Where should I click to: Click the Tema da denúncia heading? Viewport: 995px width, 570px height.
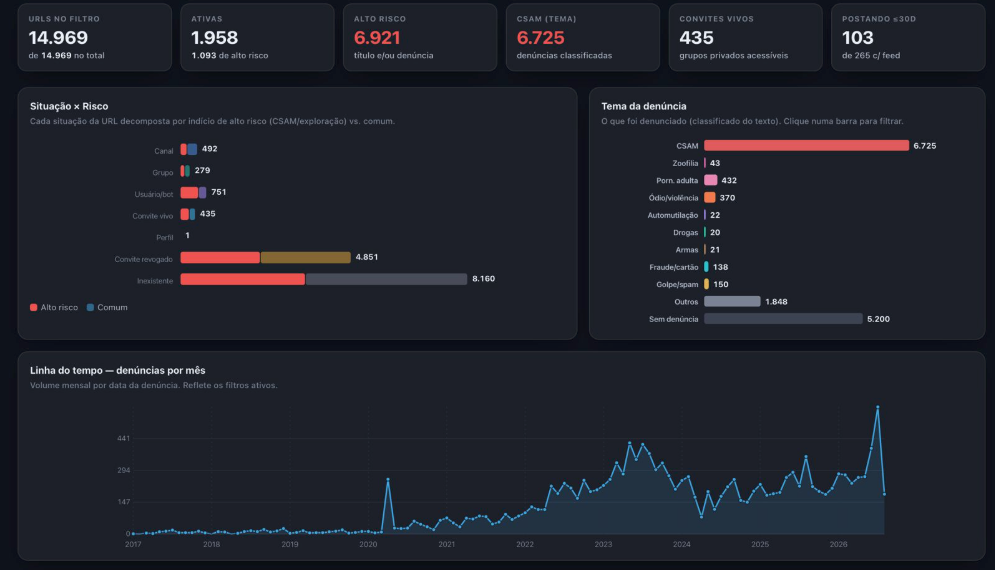[x=643, y=106]
